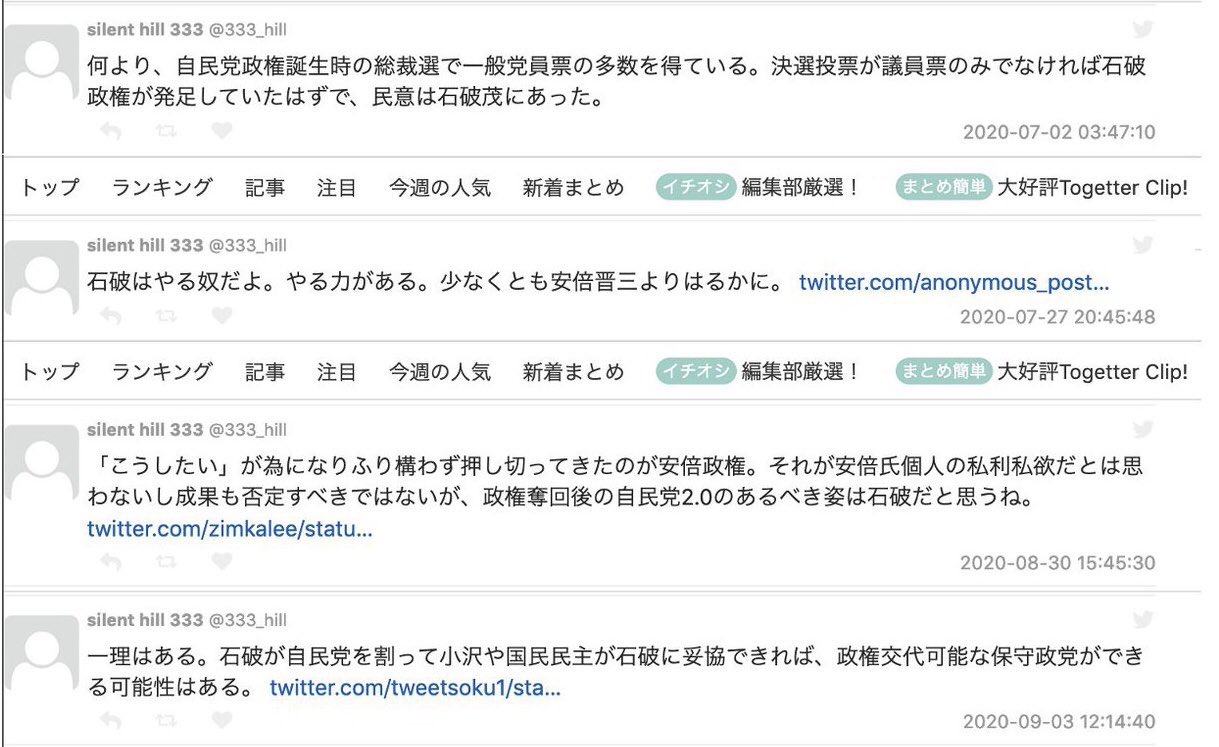
Task: Click 大好評Togetter Clip! in the lower navigation bar
Action: [x=1092, y=372]
